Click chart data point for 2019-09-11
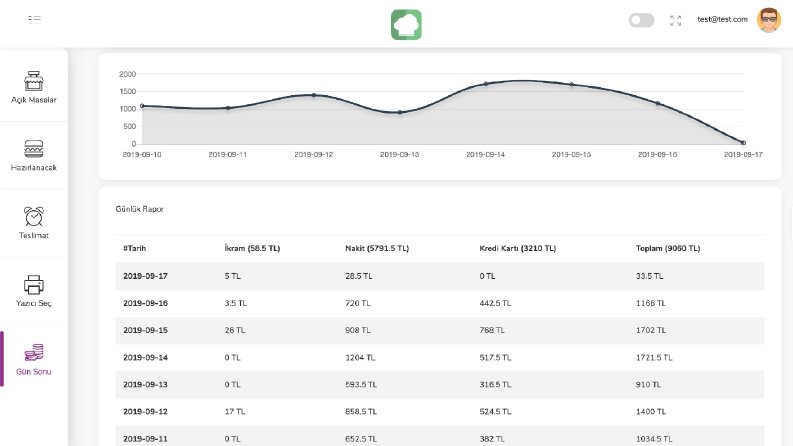This screenshot has width=793, height=446. [228, 108]
